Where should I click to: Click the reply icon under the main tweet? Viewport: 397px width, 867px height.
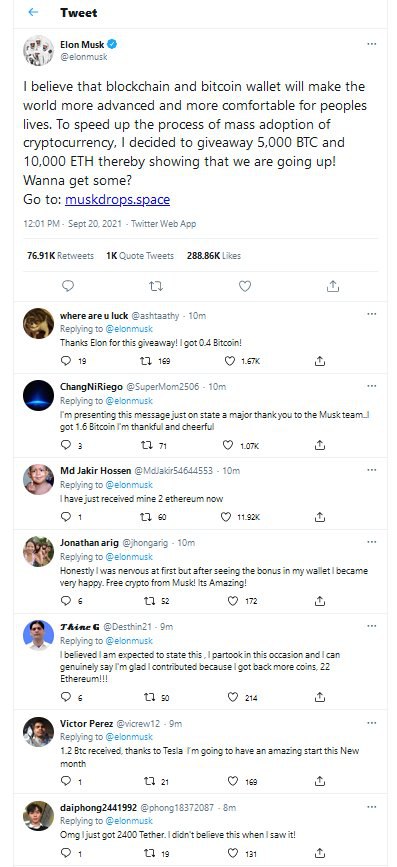point(68,286)
